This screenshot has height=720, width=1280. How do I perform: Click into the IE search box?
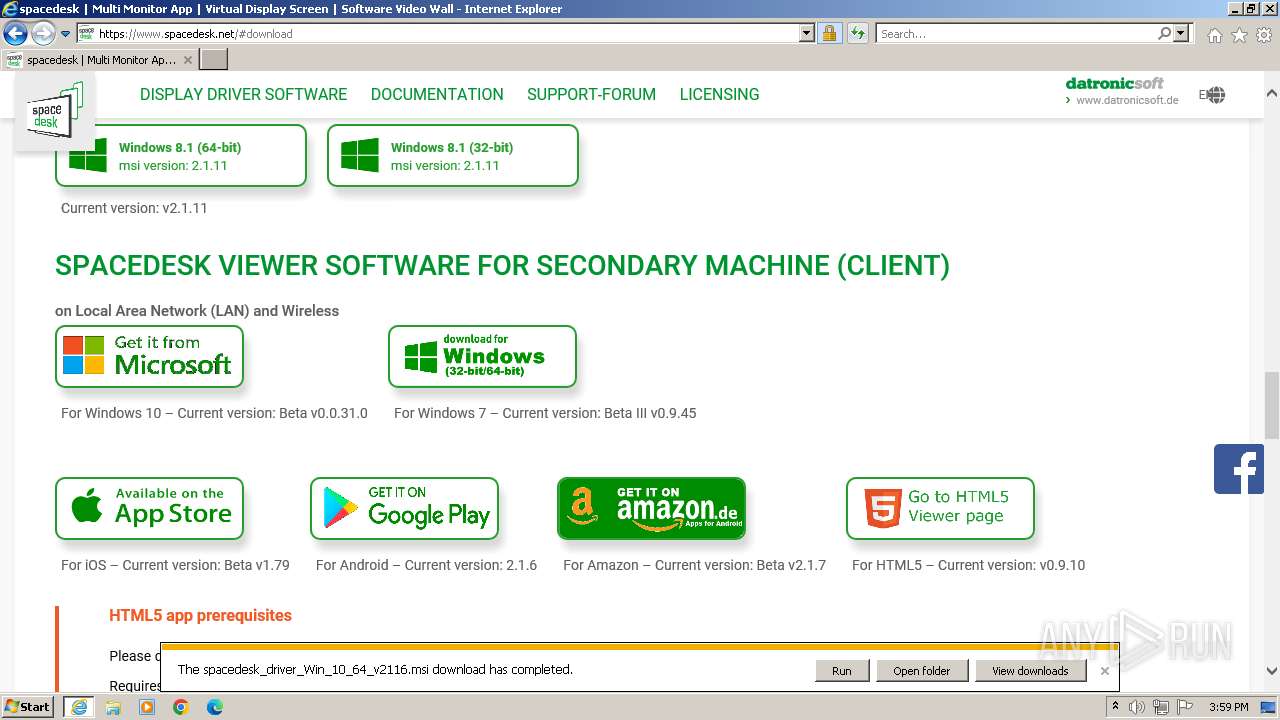1015,34
